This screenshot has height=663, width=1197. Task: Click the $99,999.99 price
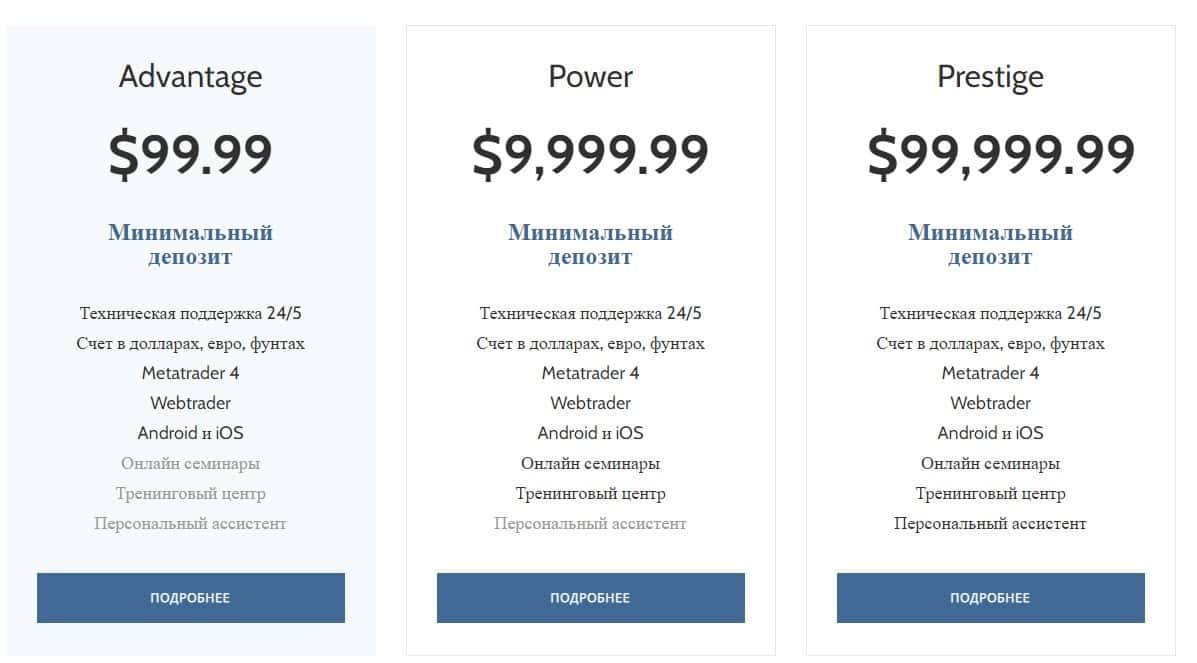point(1000,154)
